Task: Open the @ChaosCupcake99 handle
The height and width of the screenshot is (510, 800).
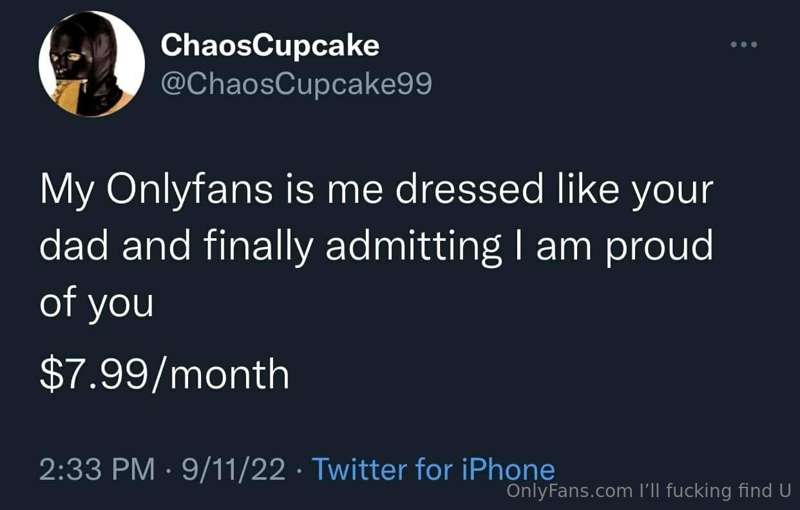Action: (296, 84)
